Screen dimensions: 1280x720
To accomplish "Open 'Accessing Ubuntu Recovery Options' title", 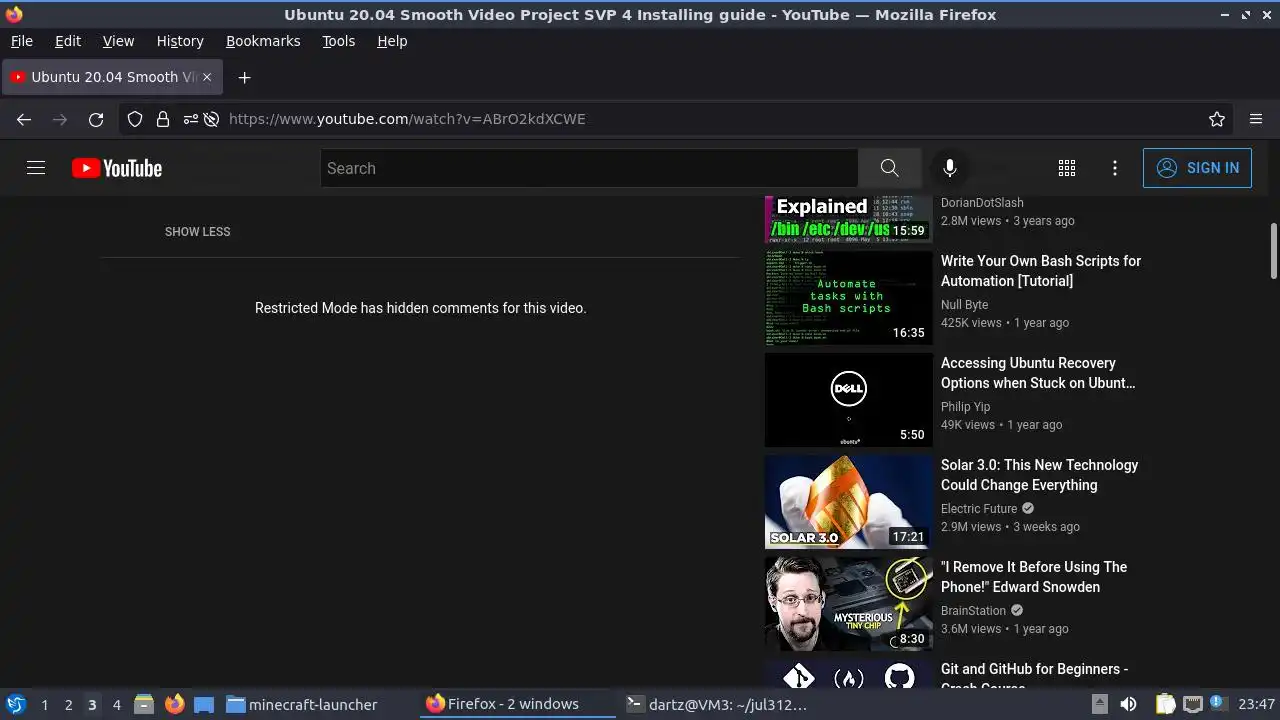I will [1038, 373].
